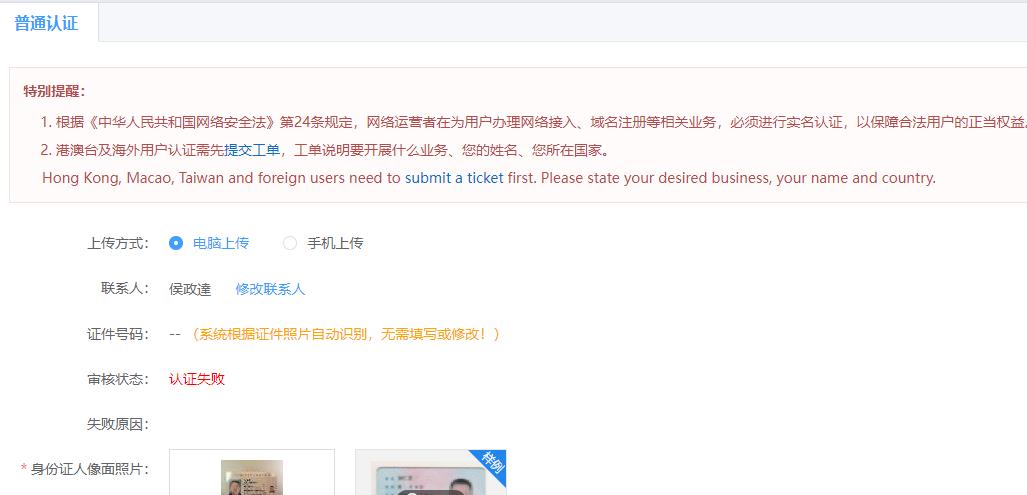Click the 失败原因 label
The width and height of the screenshot is (1027, 495).
coord(118,424)
